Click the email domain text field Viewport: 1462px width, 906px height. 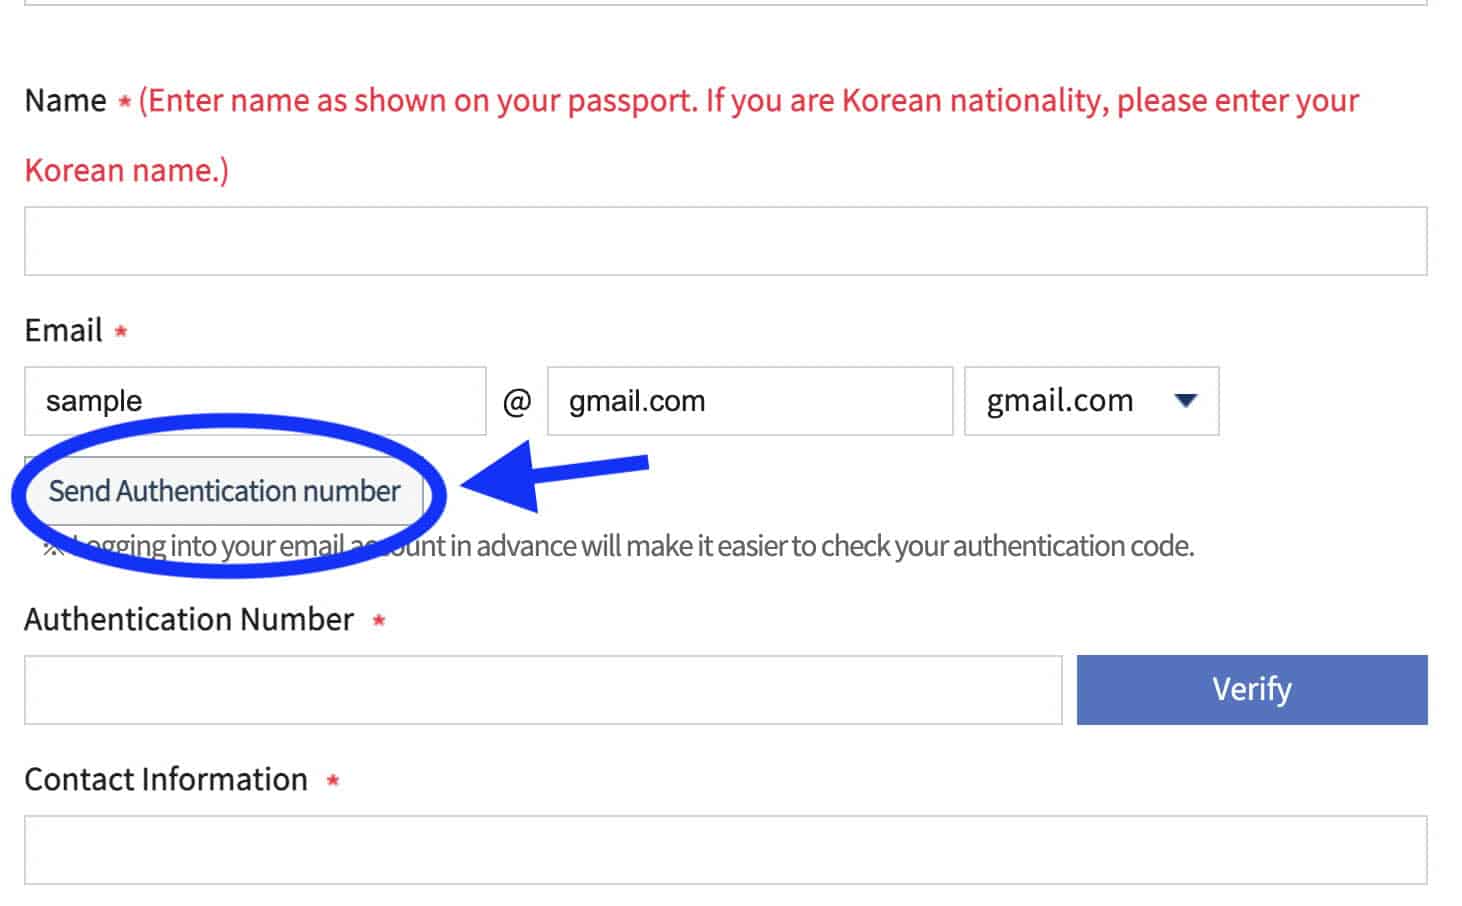click(x=749, y=401)
